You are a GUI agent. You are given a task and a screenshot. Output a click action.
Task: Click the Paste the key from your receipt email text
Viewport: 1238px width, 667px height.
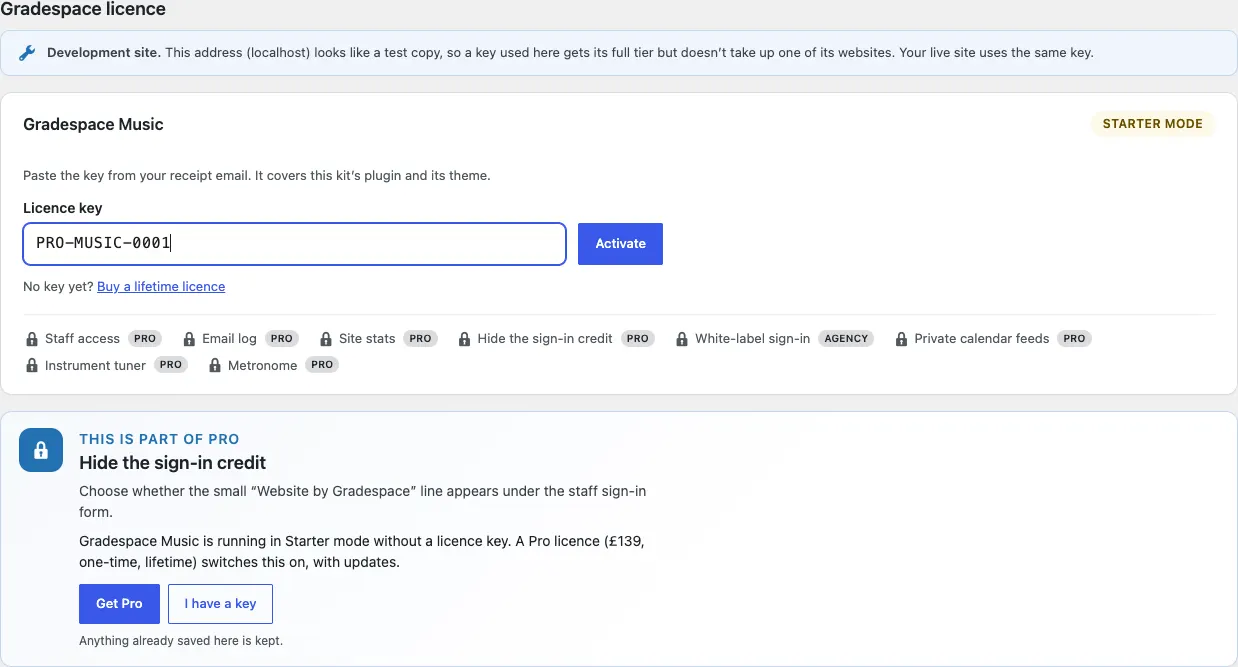256,176
